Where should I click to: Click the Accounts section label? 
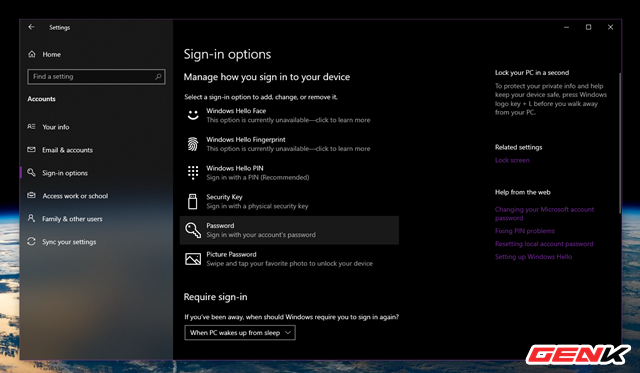(x=41, y=99)
